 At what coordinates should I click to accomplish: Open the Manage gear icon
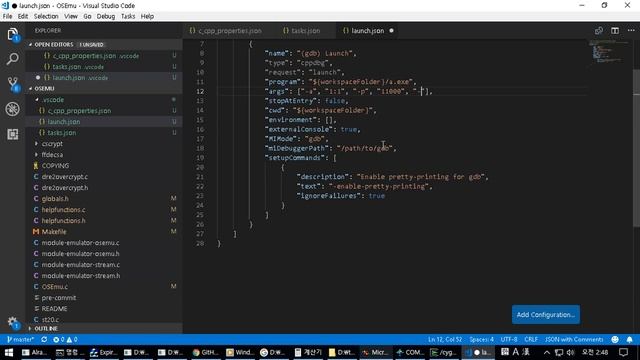tap(13, 322)
